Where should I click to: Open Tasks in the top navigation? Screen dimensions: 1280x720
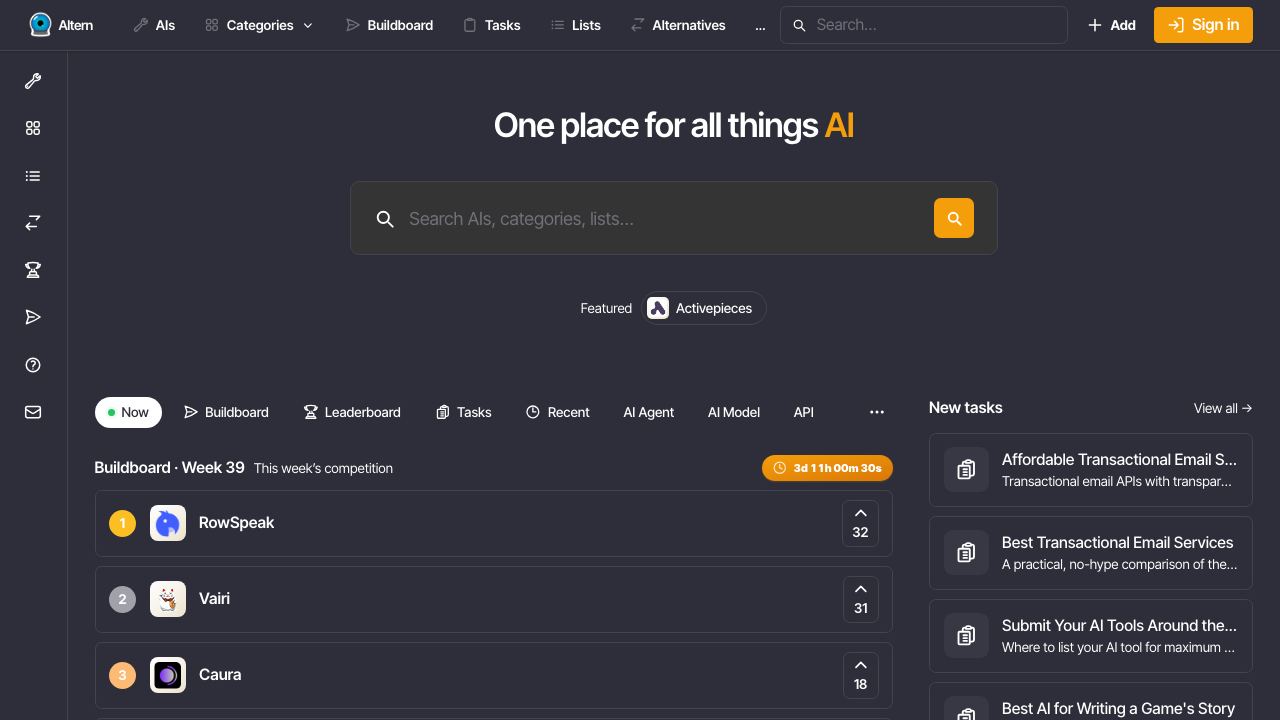(x=492, y=25)
